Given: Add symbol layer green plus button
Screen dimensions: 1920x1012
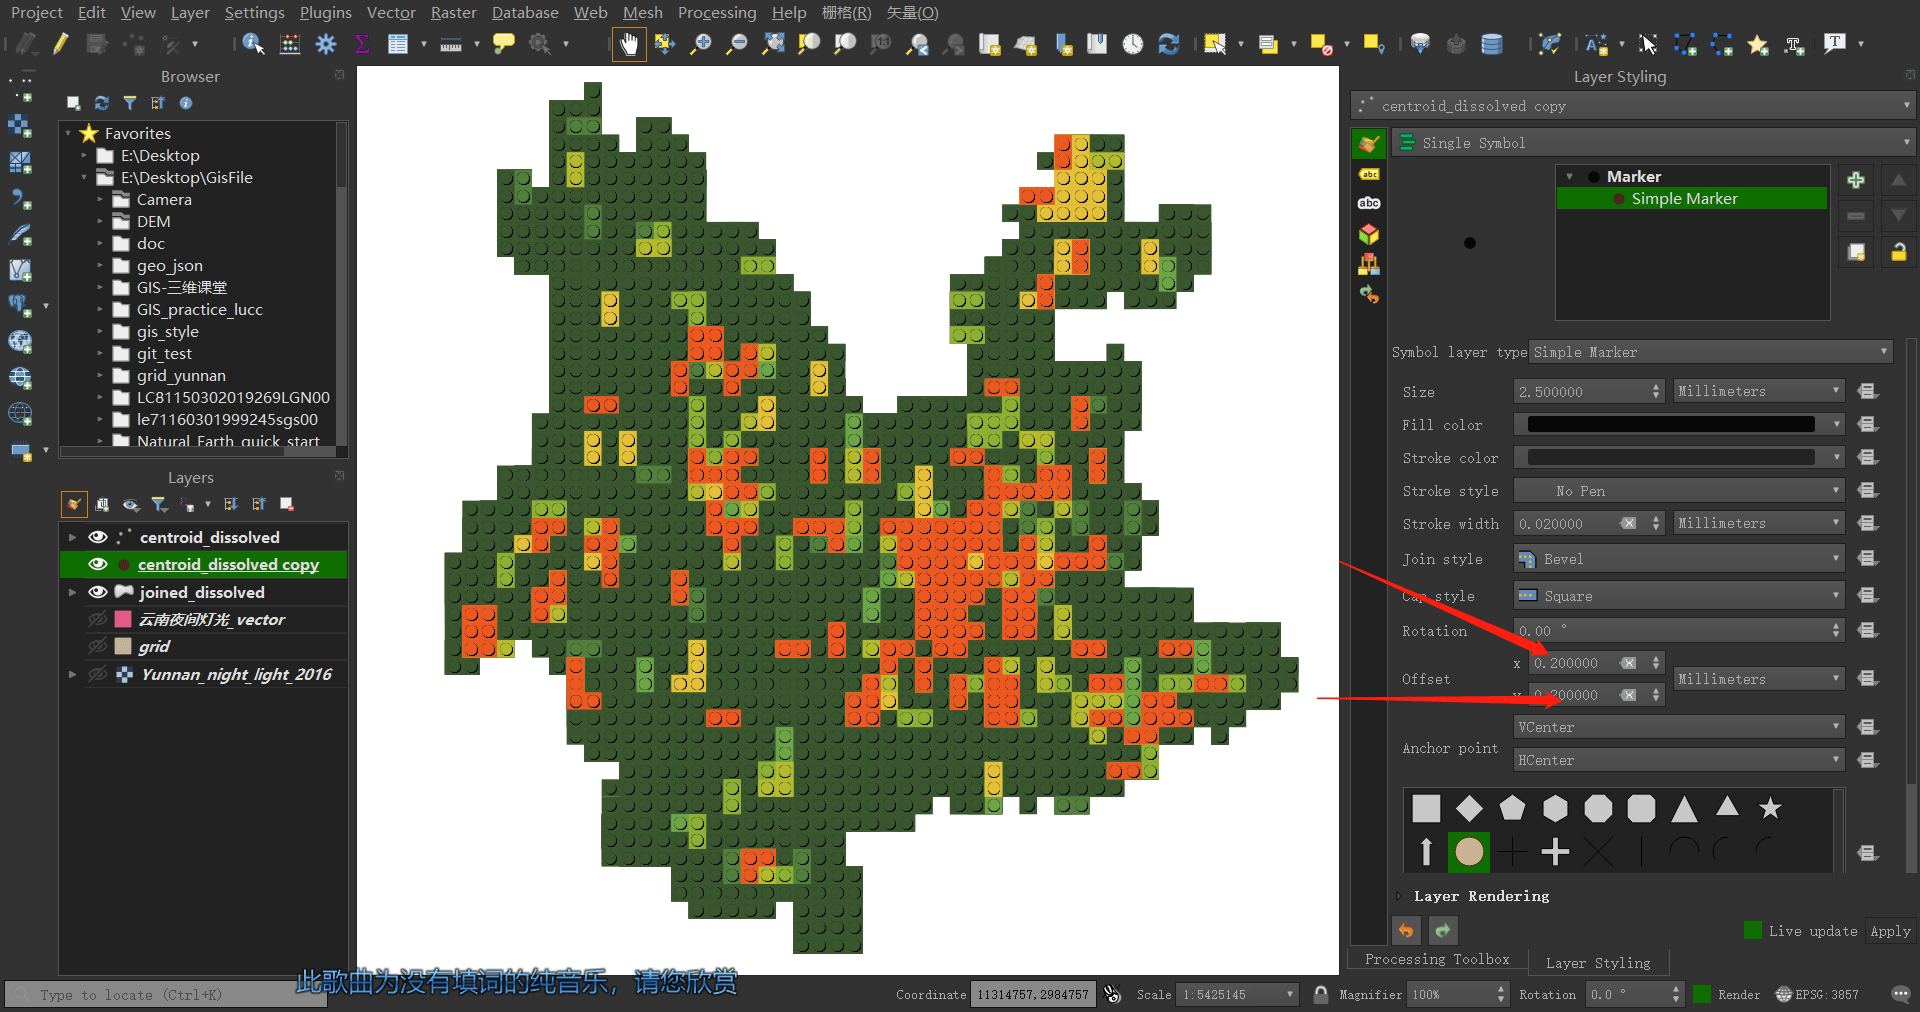Looking at the screenshot, I should (1856, 181).
